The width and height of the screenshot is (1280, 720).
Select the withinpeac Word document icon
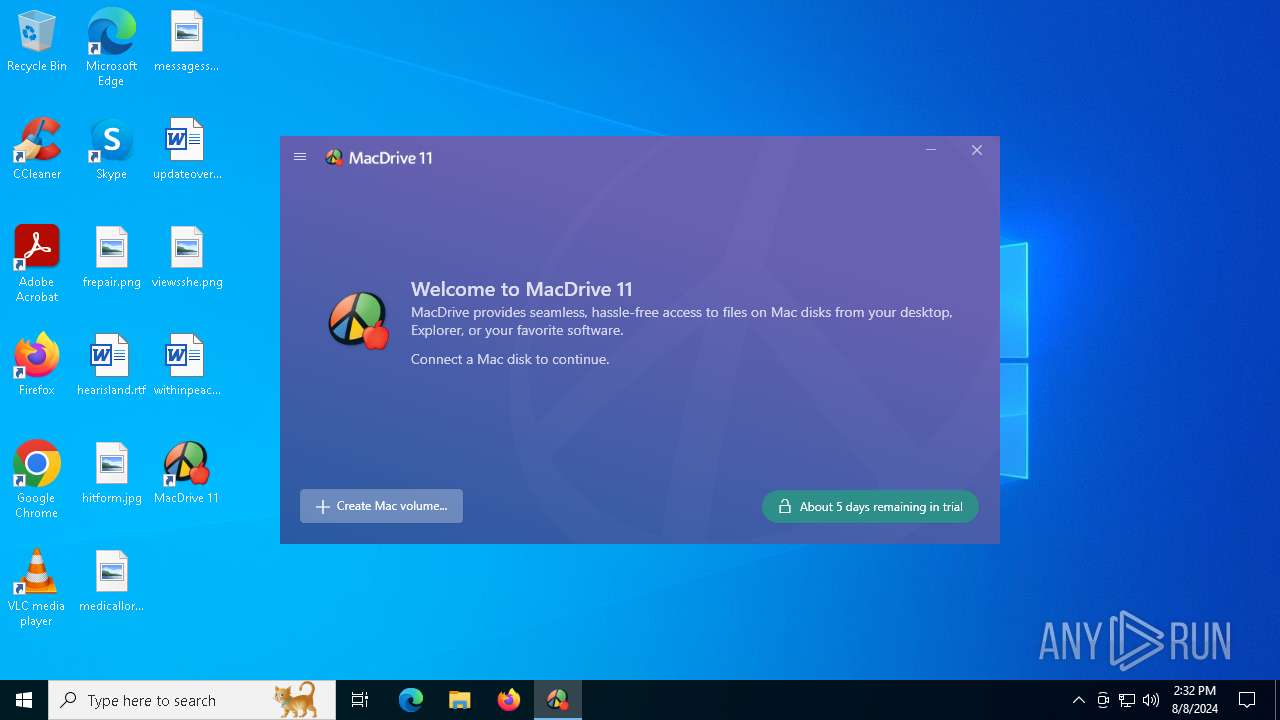187,365
